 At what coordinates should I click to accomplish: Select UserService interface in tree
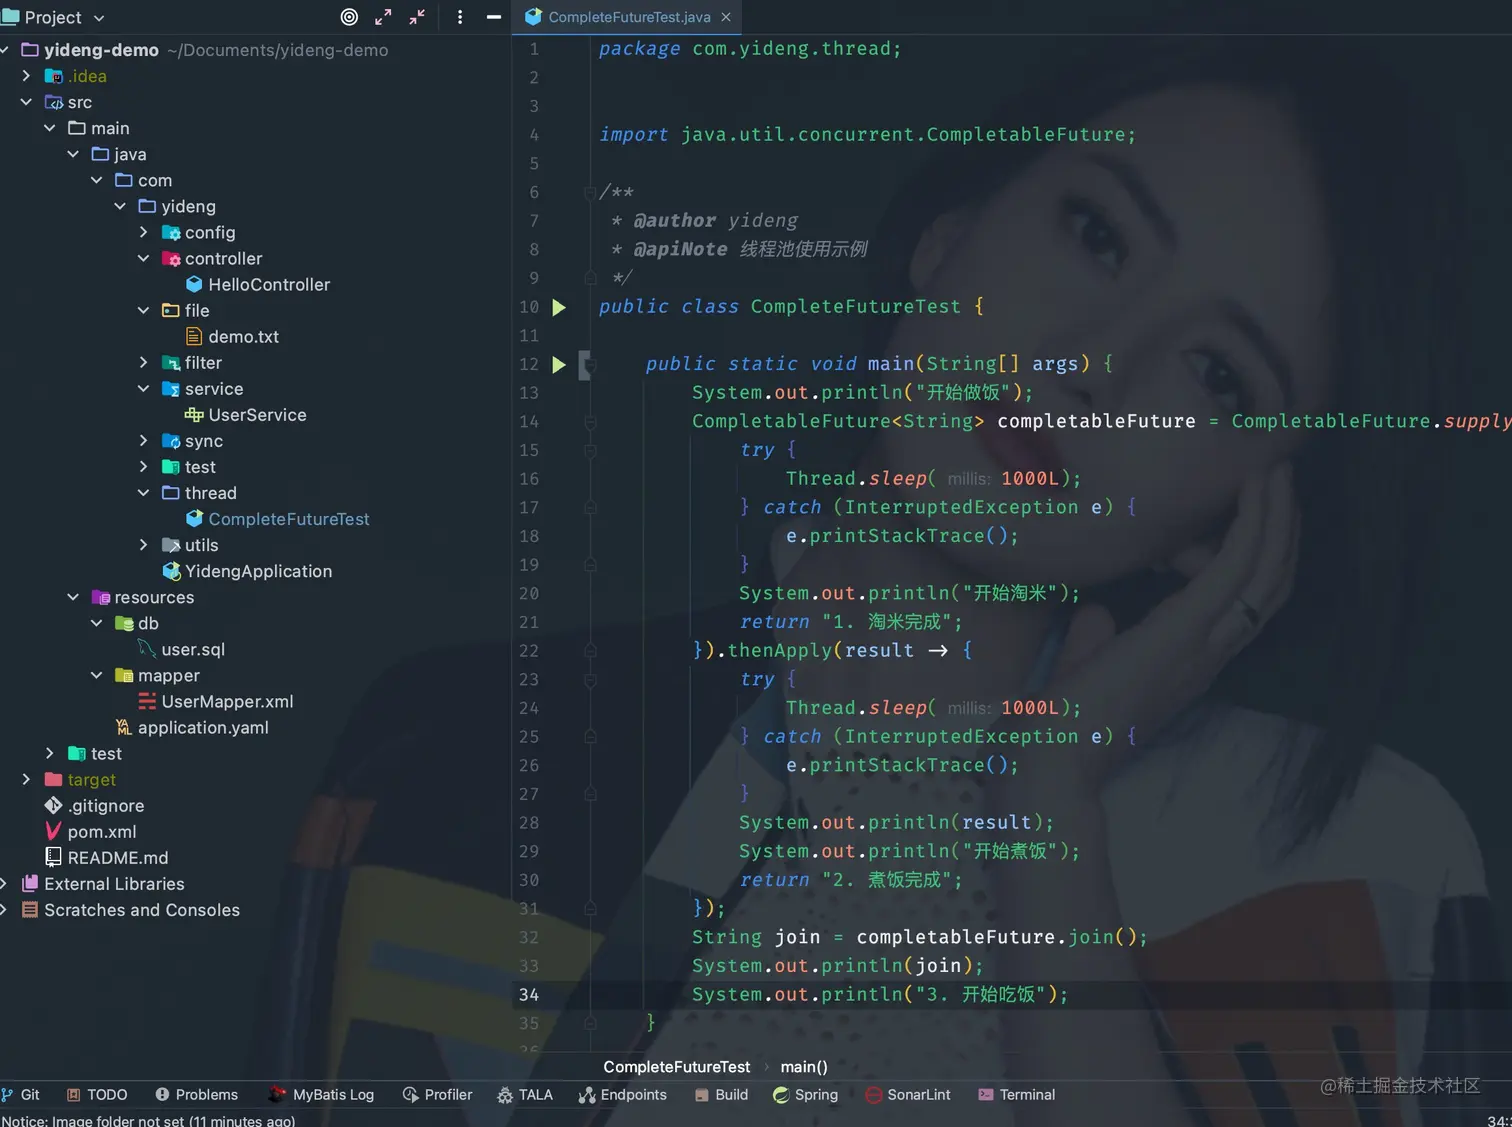click(x=246, y=414)
